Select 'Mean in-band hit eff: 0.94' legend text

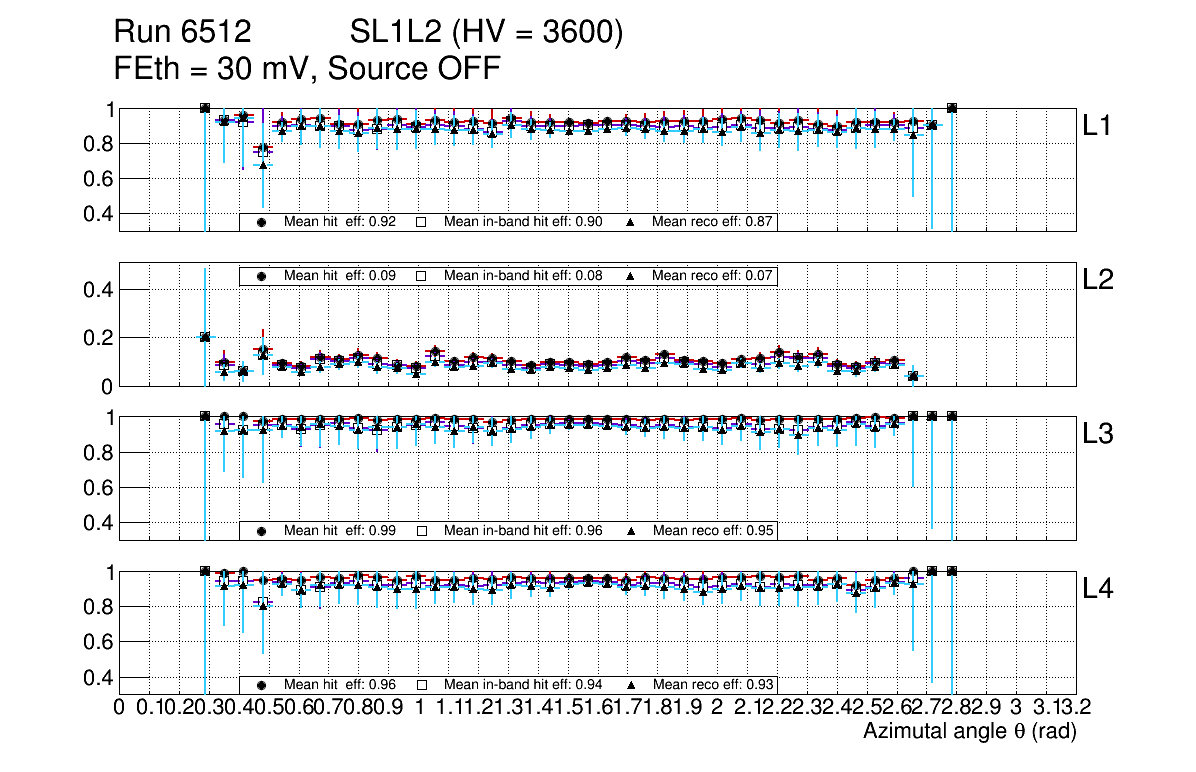[x=523, y=685]
